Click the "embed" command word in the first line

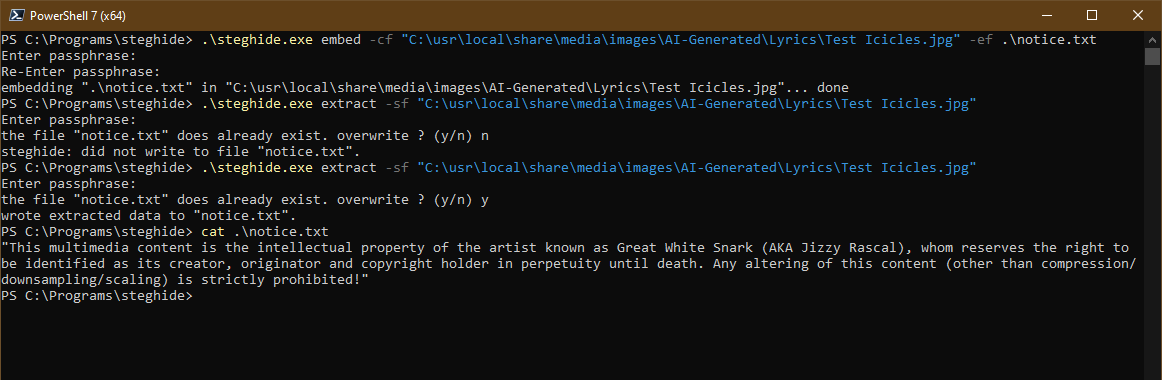coord(342,40)
